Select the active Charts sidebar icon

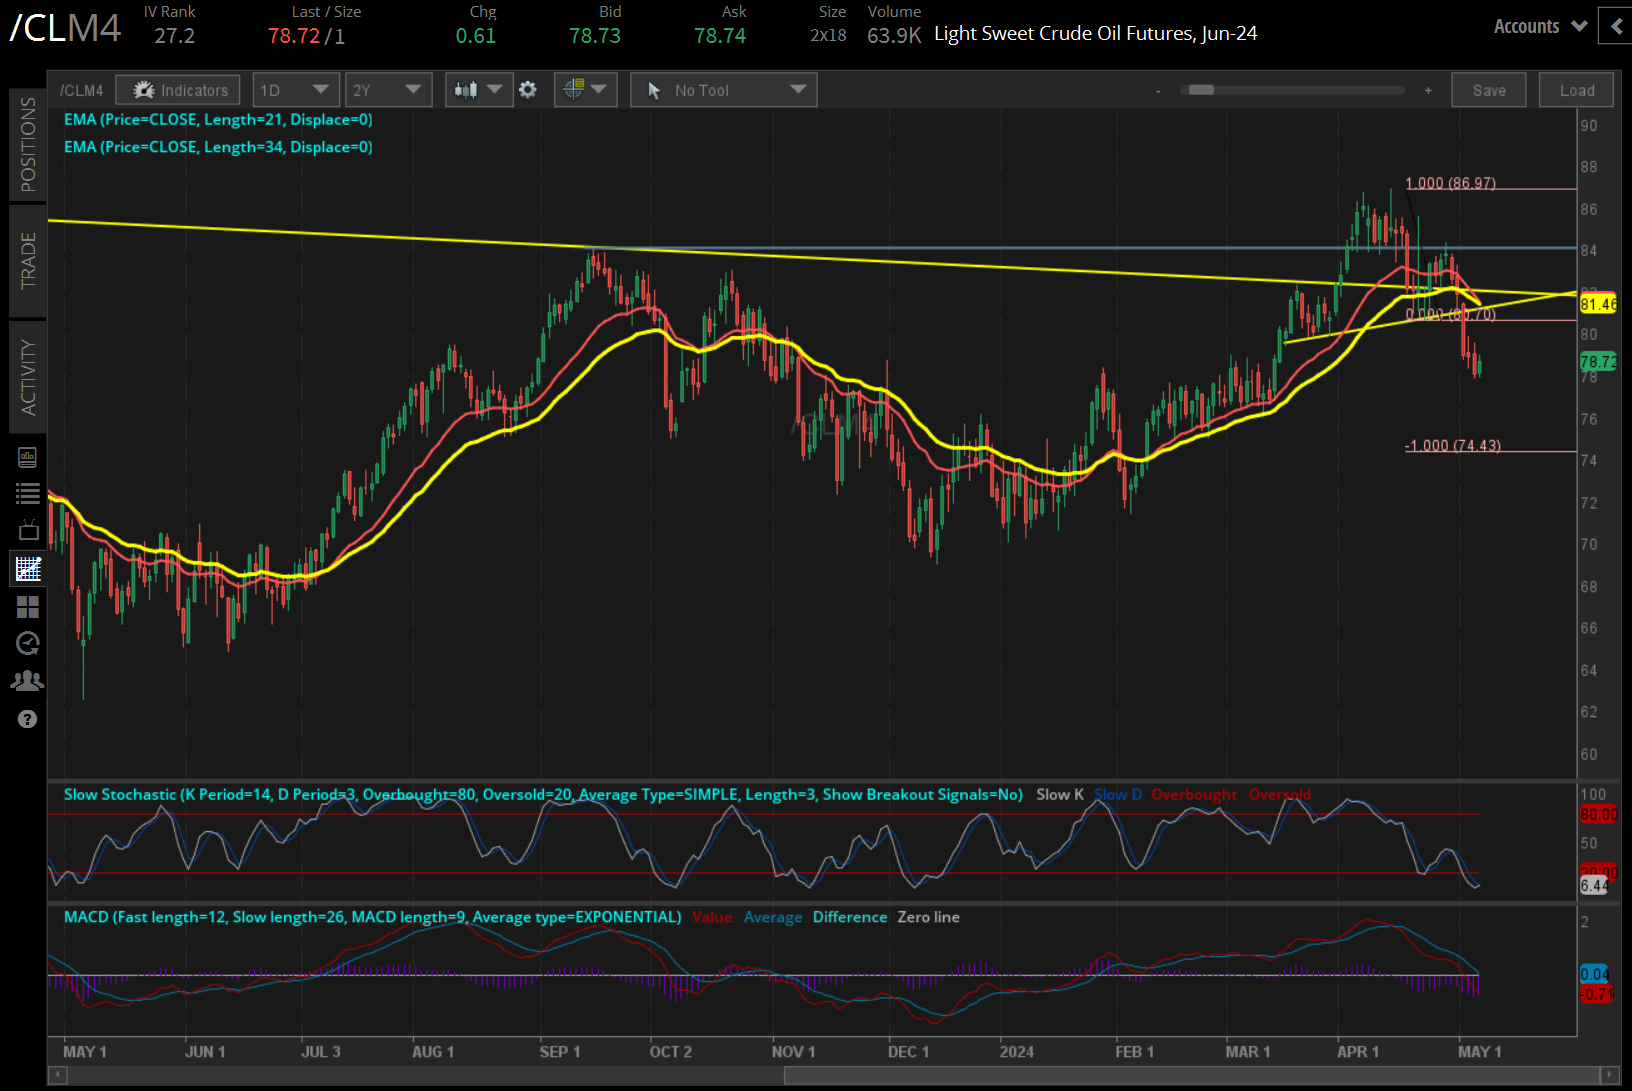coord(28,568)
